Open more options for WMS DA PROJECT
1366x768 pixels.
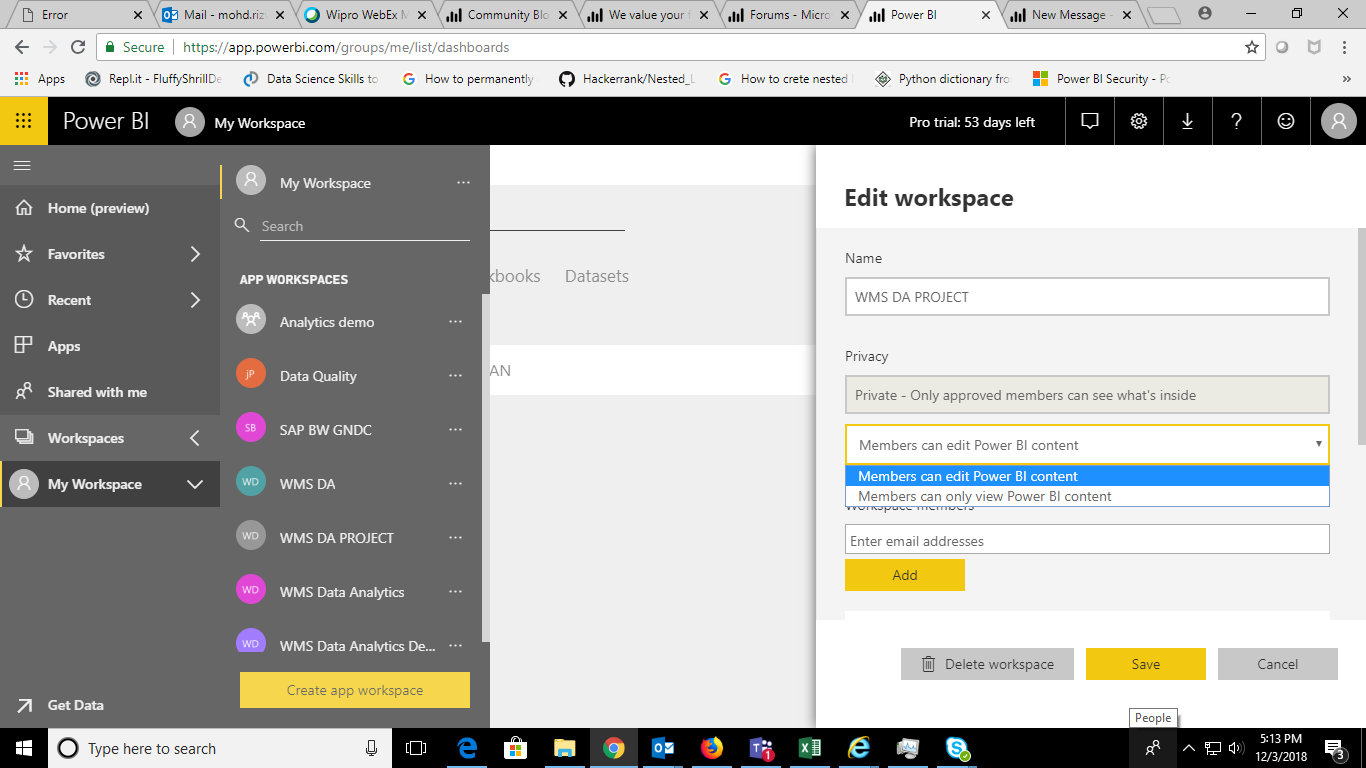(456, 538)
